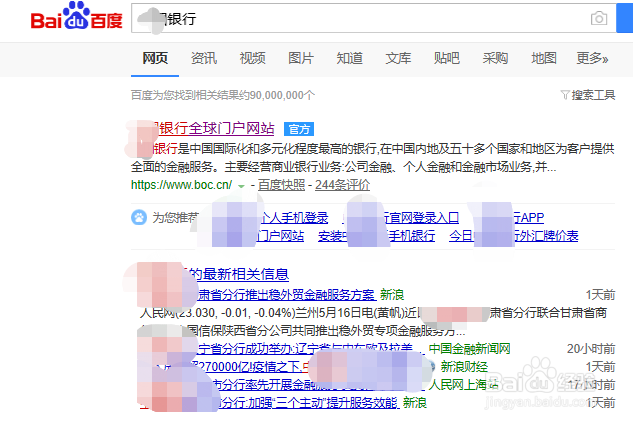Open 搜索工具 filter options
Screen dimensions: 633x424
click(x=593, y=95)
